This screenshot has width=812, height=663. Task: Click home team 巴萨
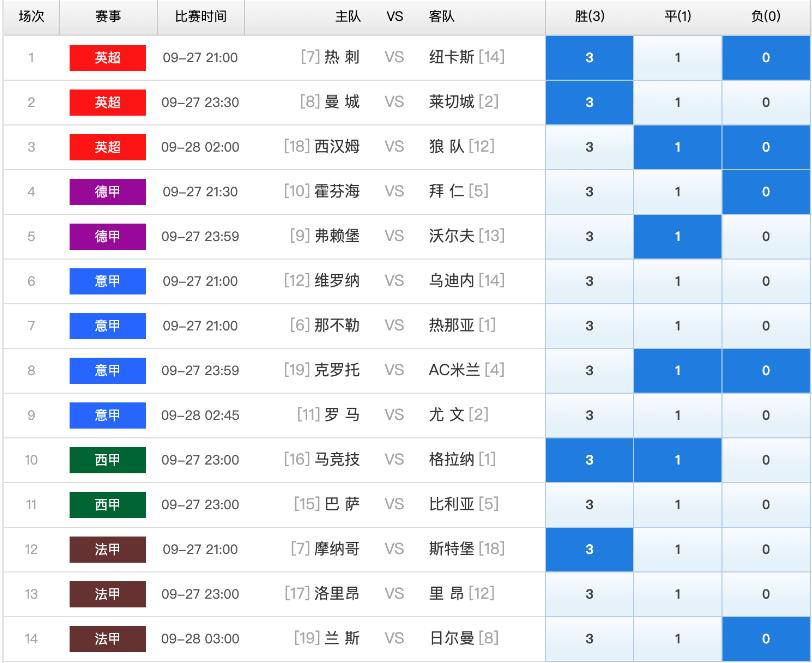point(342,504)
